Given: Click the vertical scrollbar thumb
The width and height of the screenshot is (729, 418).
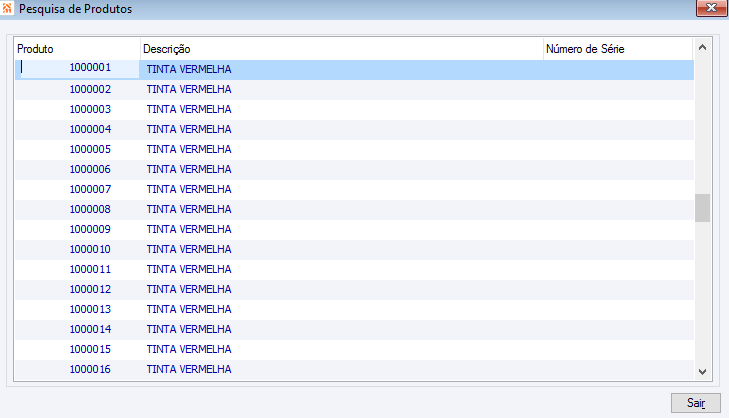Looking at the screenshot, I should (702, 208).
